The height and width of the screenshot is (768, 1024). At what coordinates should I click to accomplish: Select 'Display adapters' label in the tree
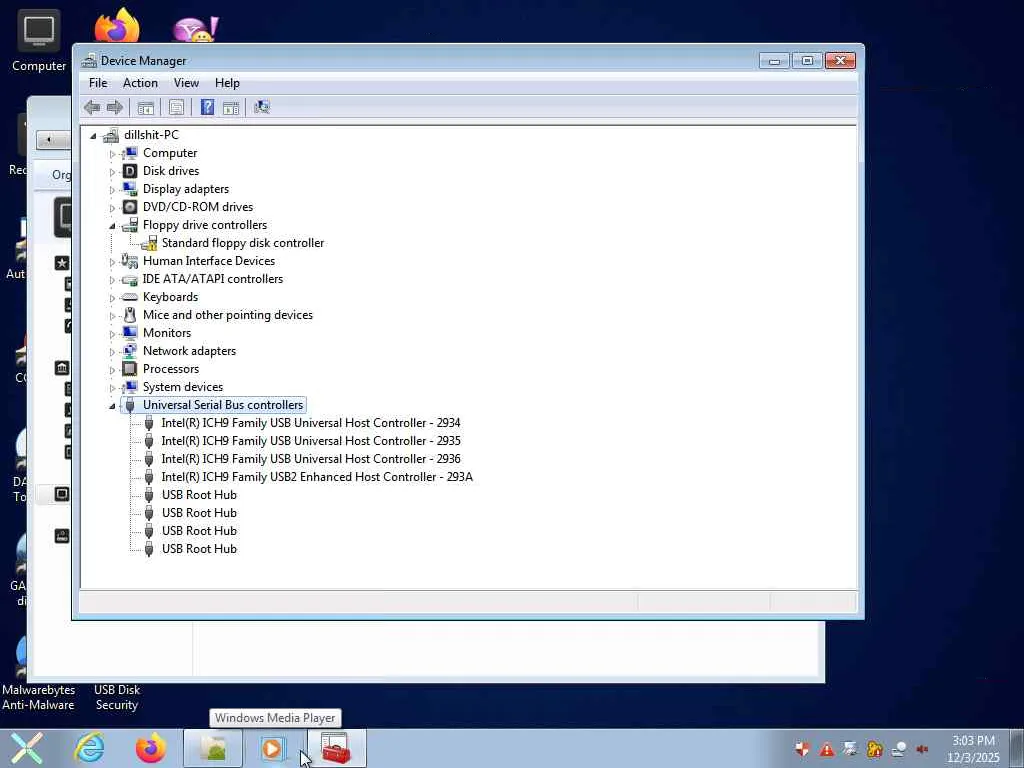pyautogui.click(x=186, y=189)
